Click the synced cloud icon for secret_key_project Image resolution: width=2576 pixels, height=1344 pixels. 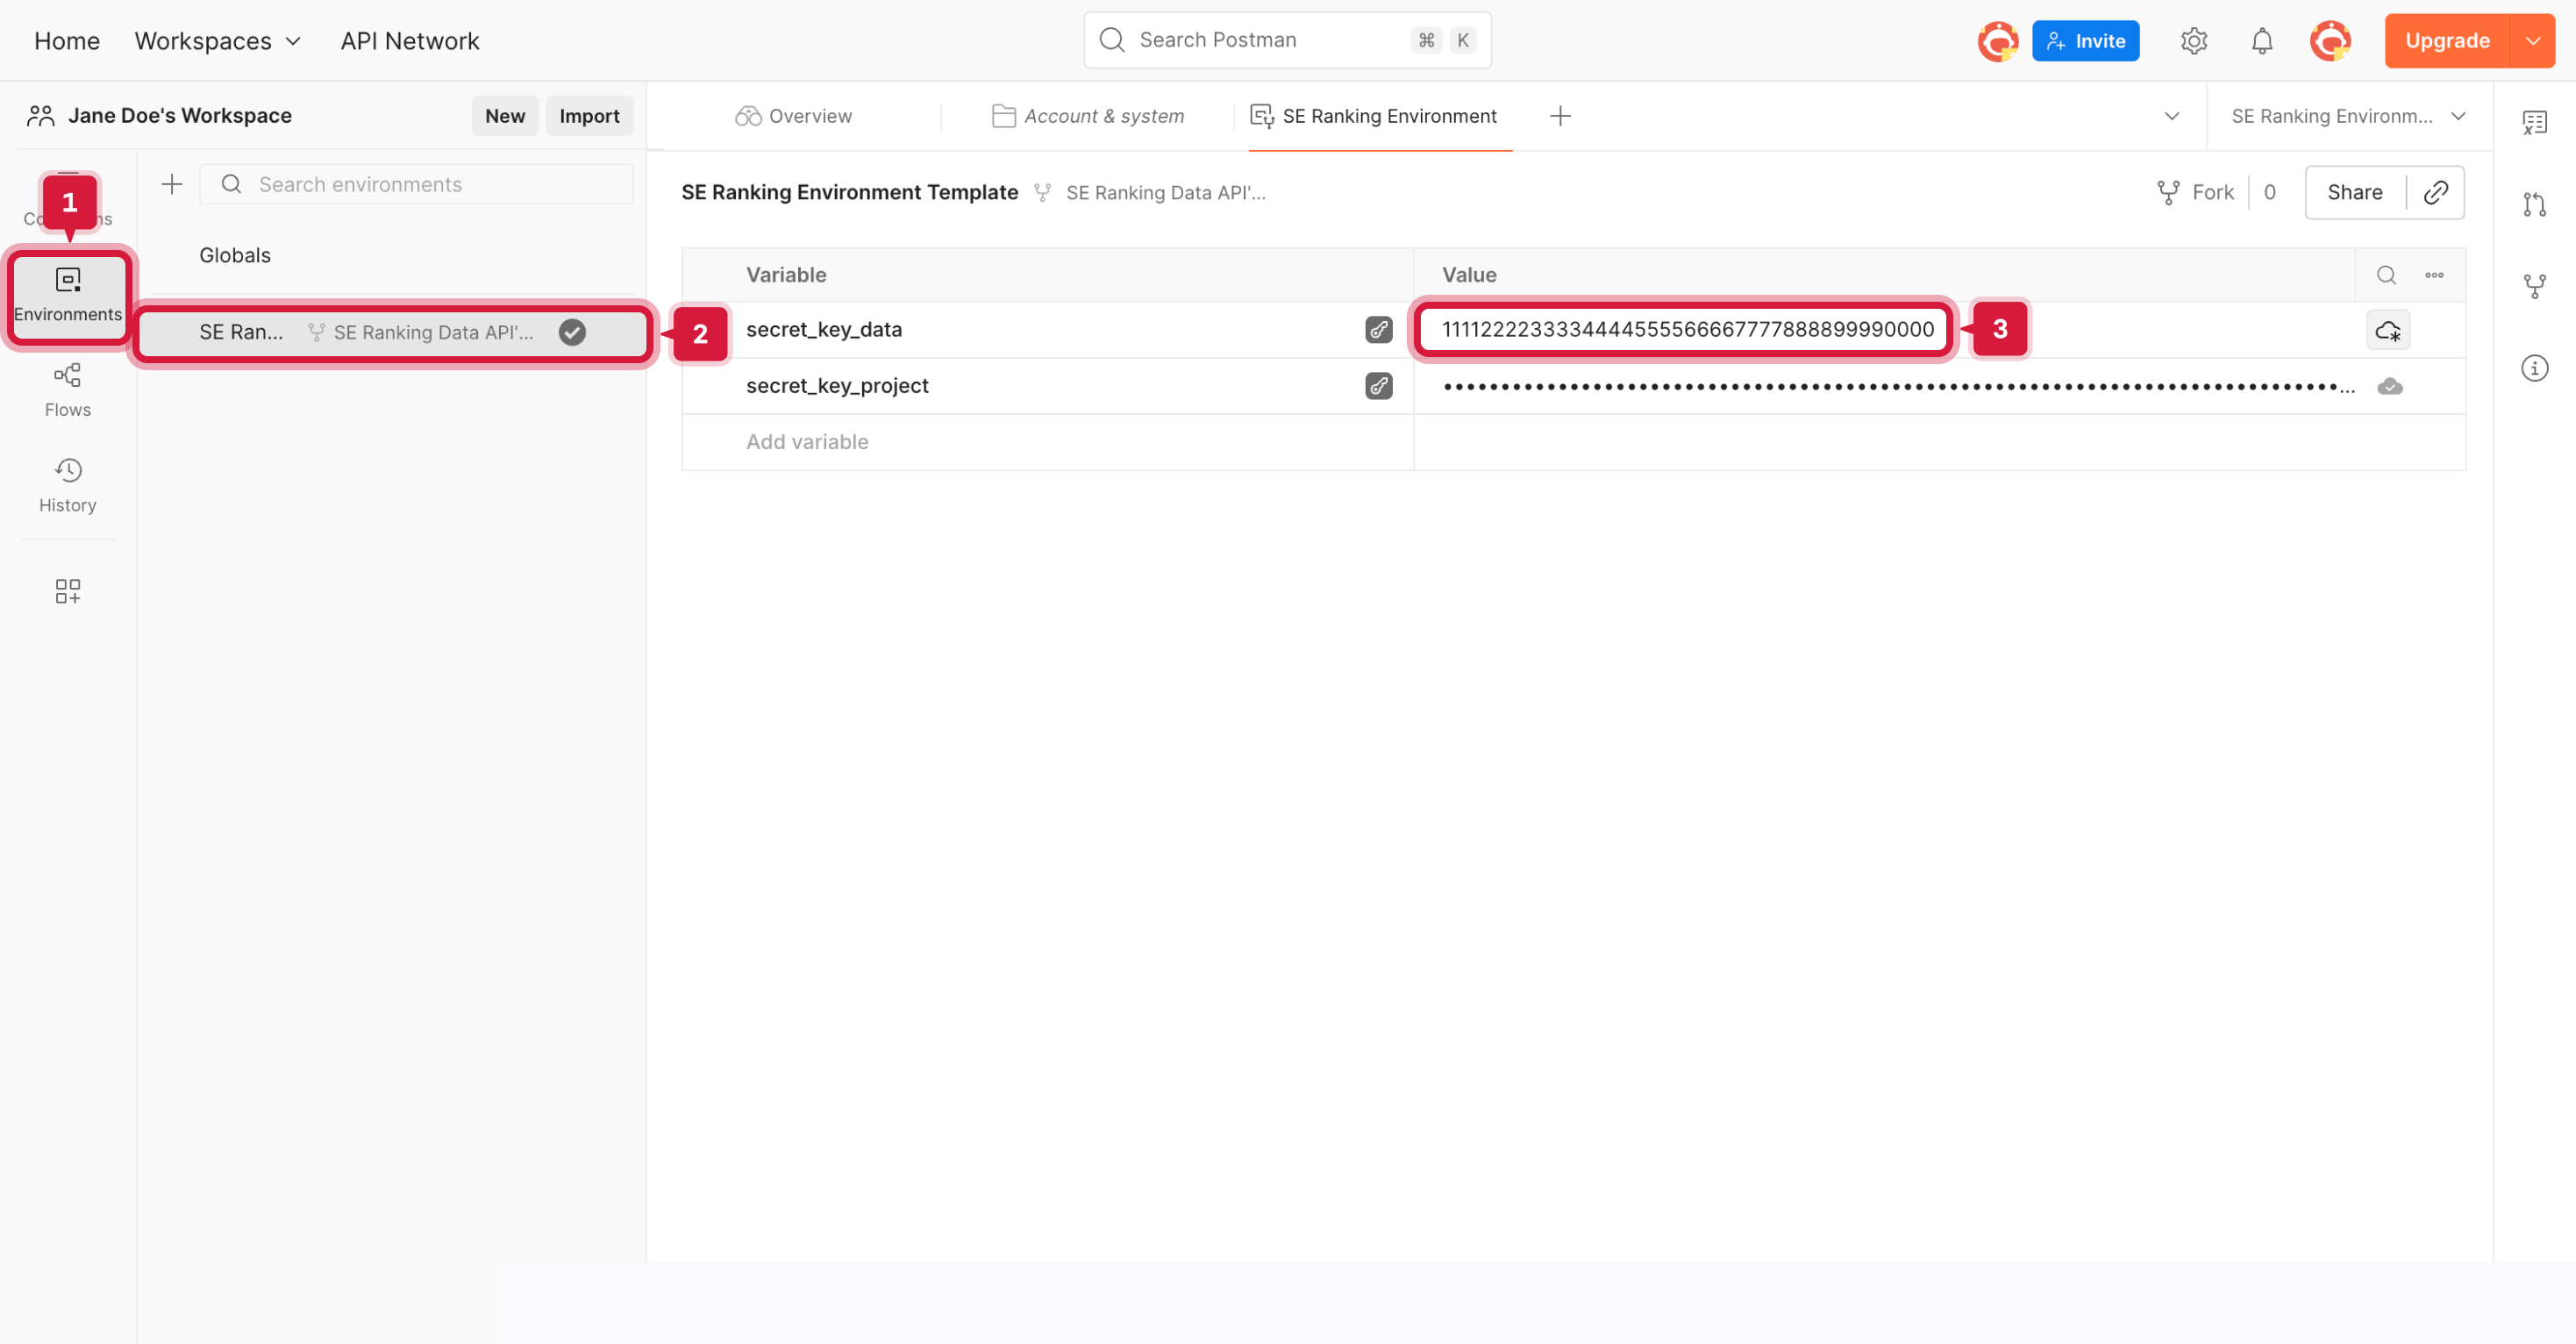tap(2390, 386)
